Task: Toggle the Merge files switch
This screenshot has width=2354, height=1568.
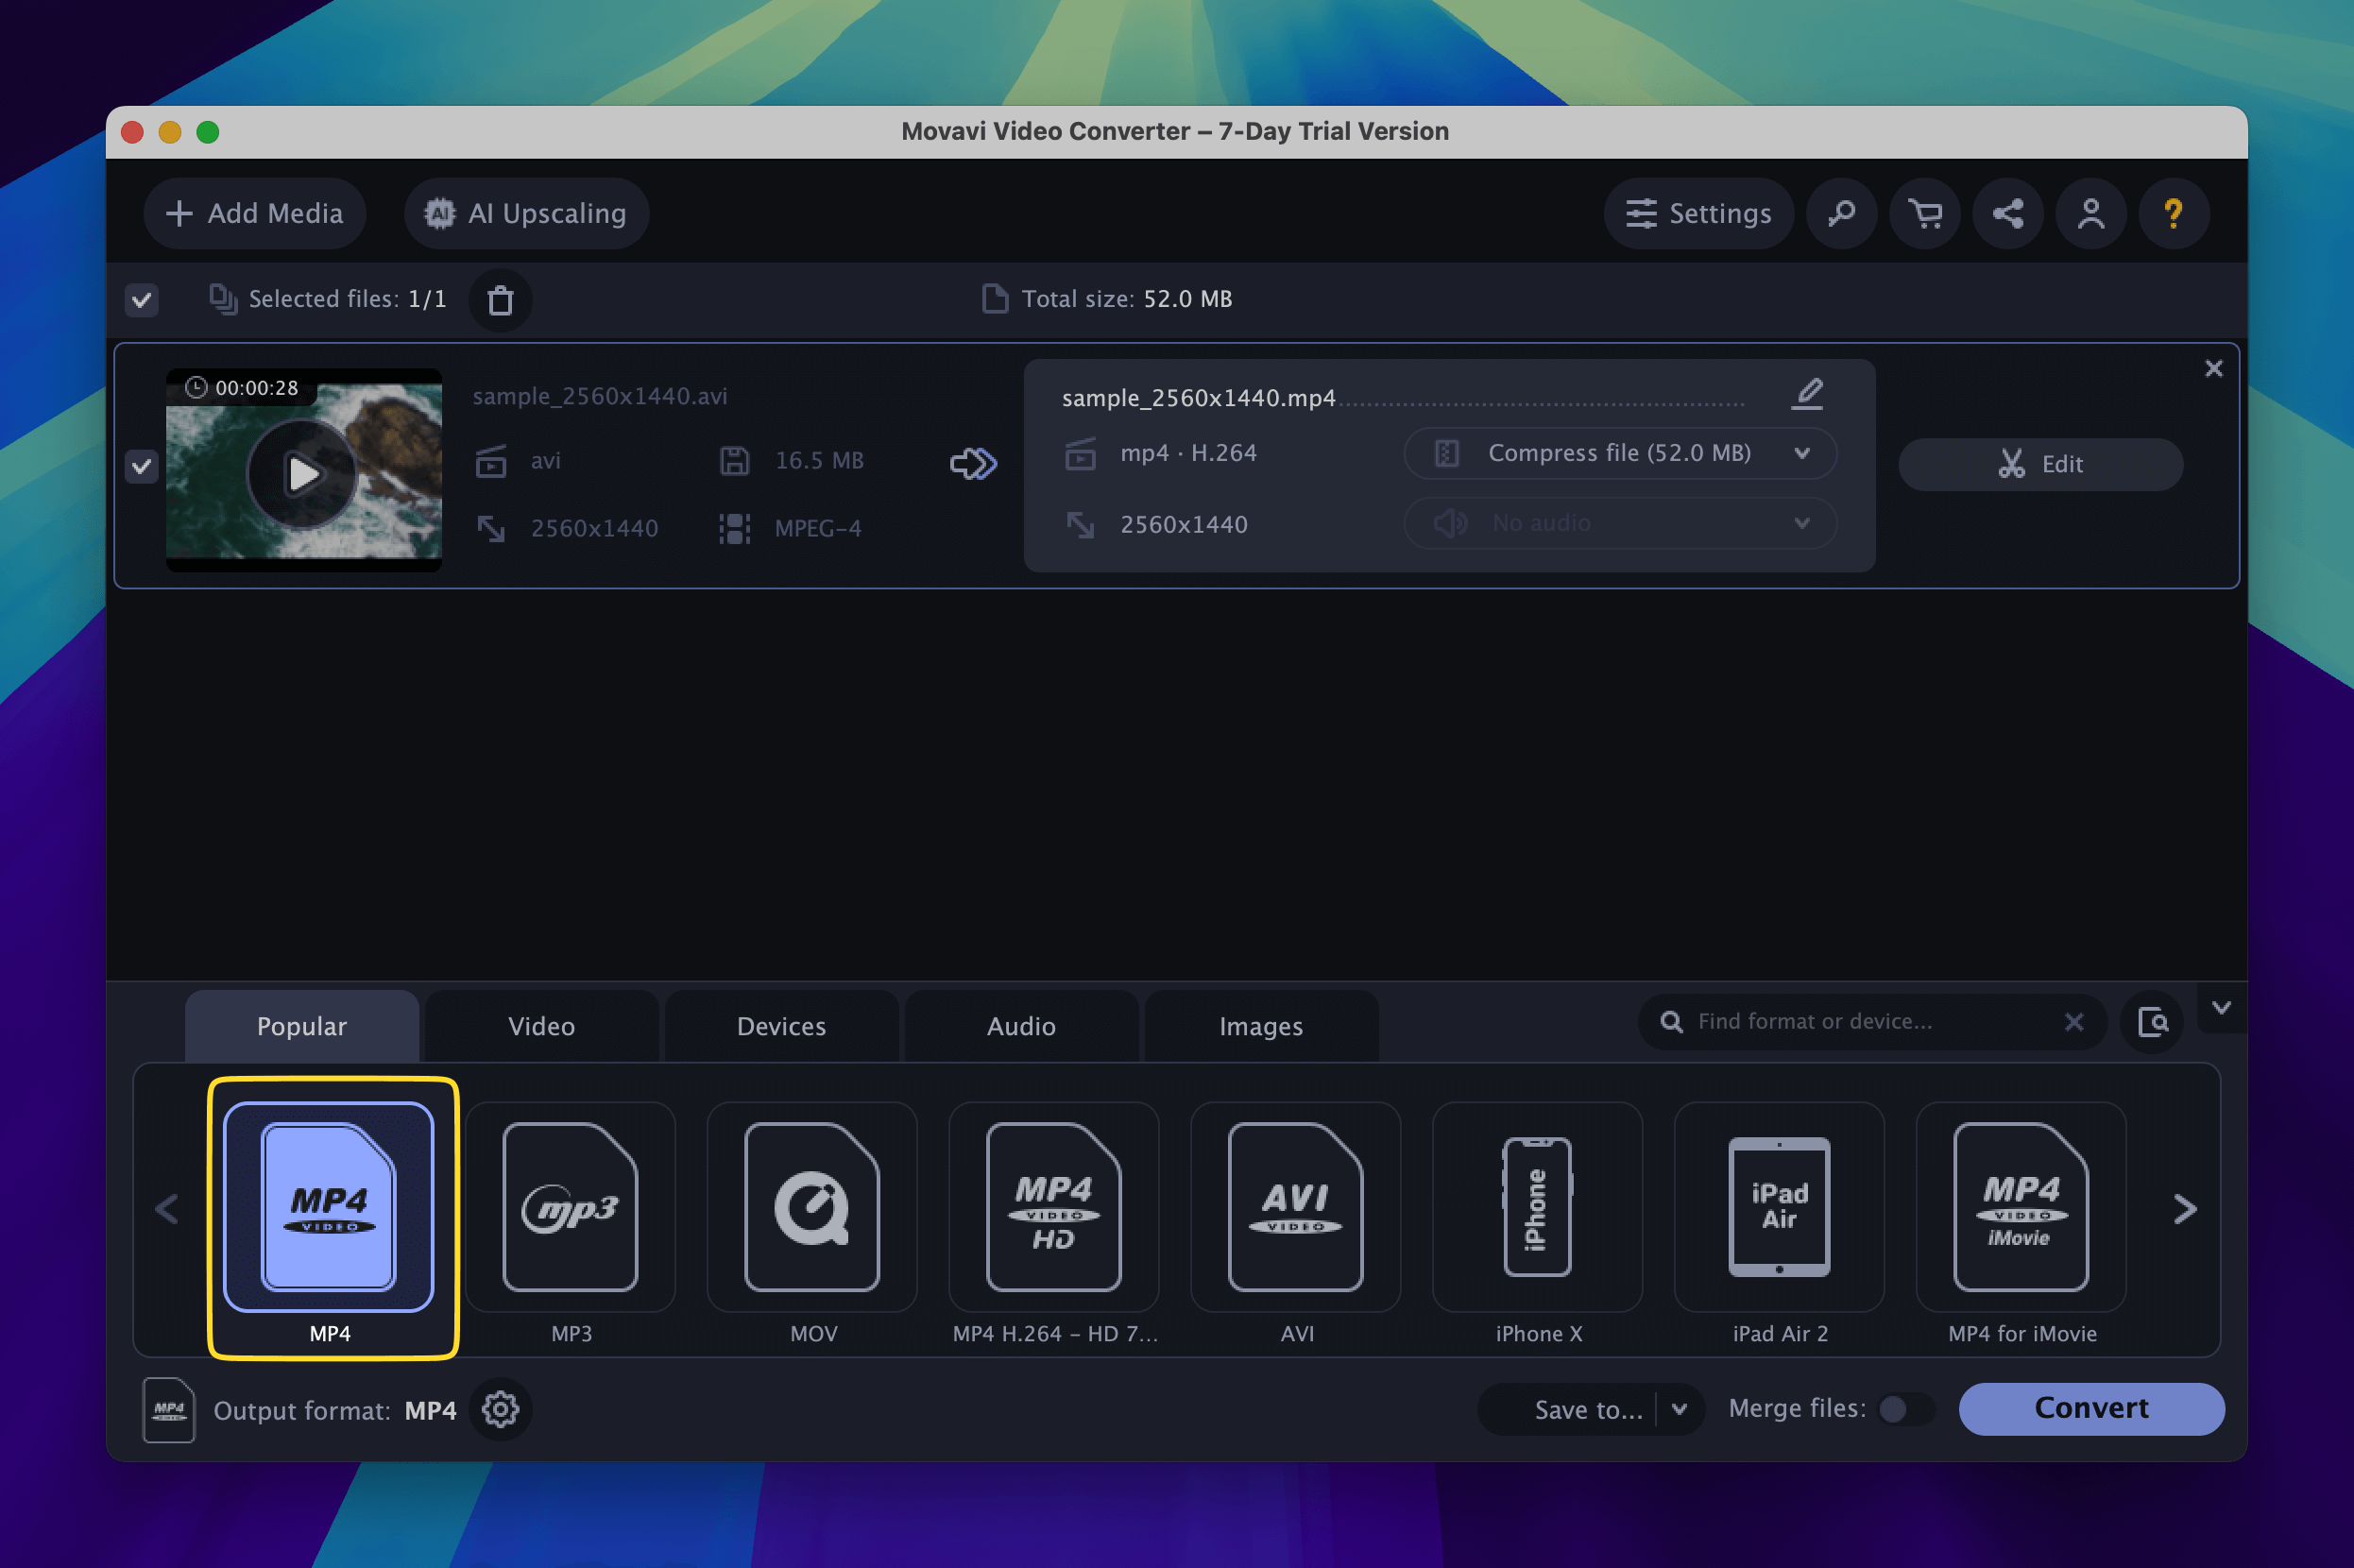Action: click(1905, 1409)
